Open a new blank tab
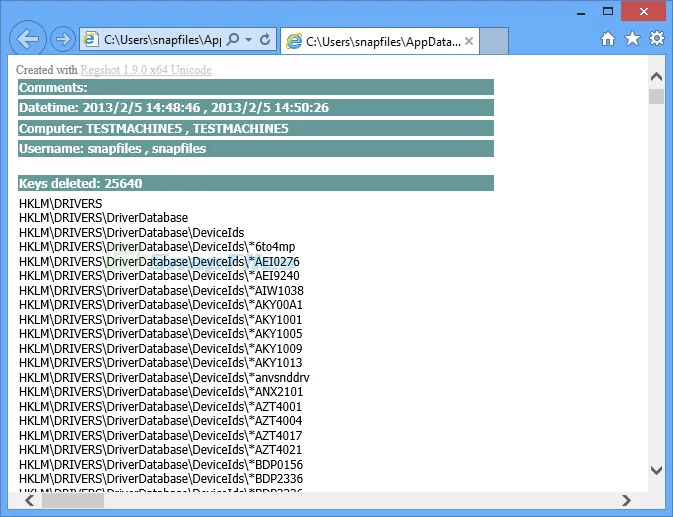The image size is (673, 517). pyautogui.click(x=494, y=41)
